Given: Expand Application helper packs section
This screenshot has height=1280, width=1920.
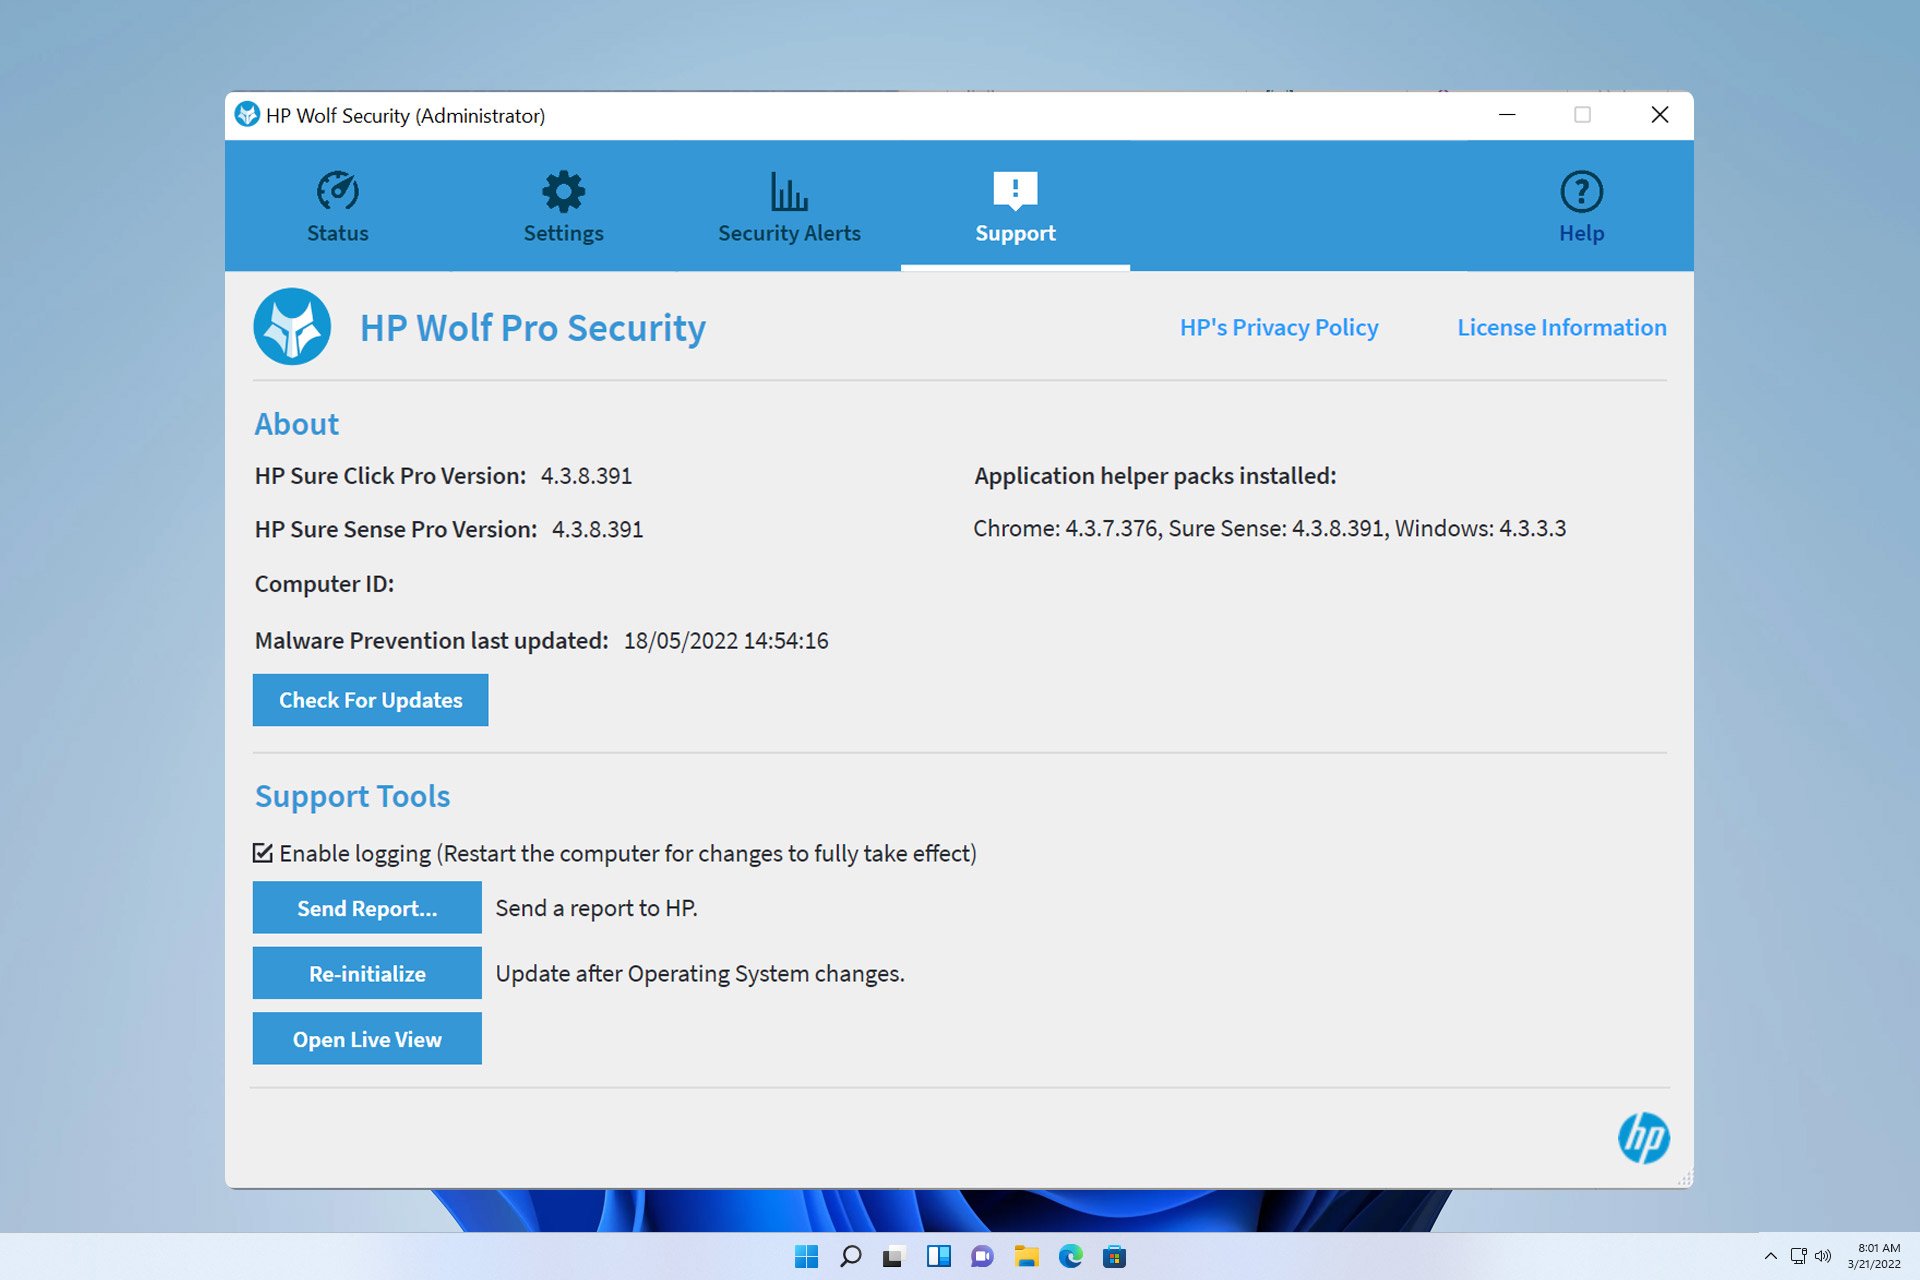Looking at the screenshot, I should [1153, 474].
